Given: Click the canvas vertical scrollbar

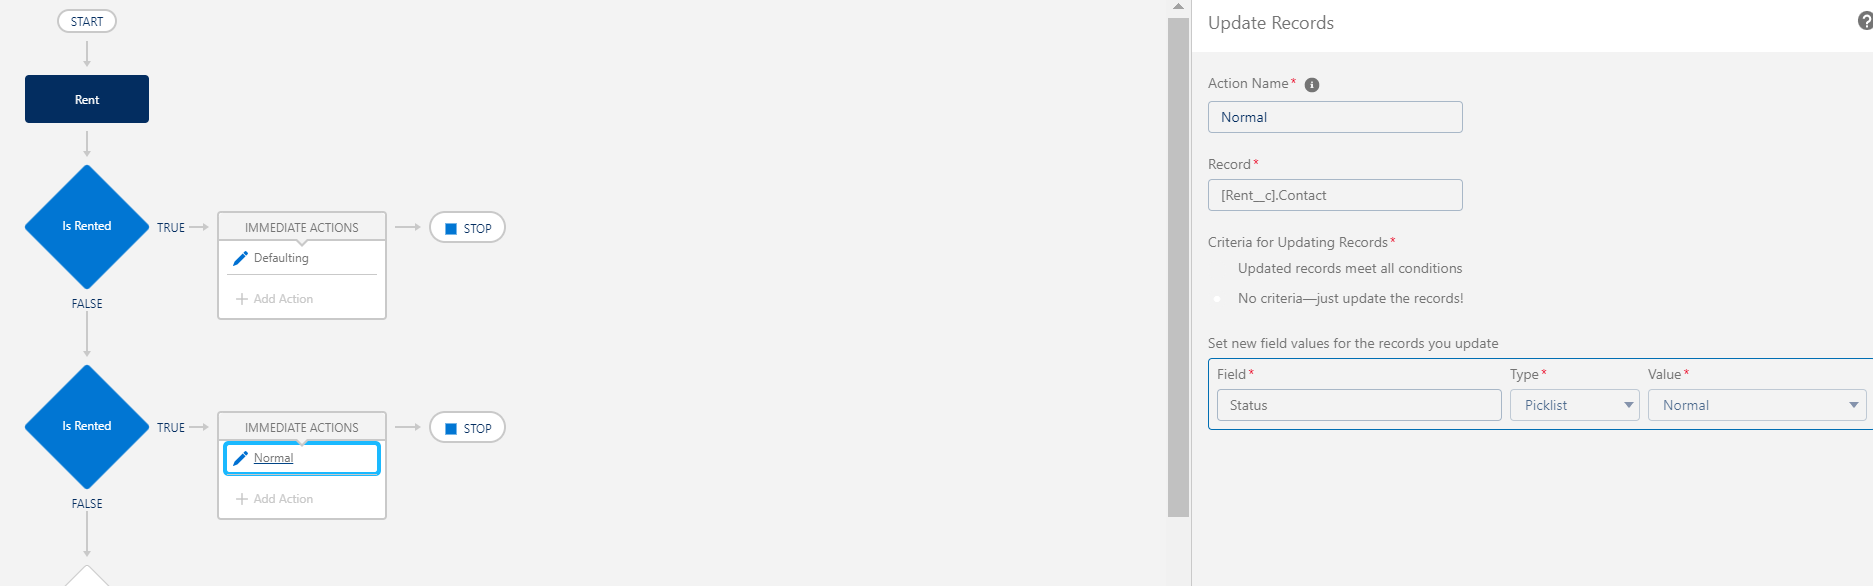Looking at the screenshot, I should click(1178, 266).
